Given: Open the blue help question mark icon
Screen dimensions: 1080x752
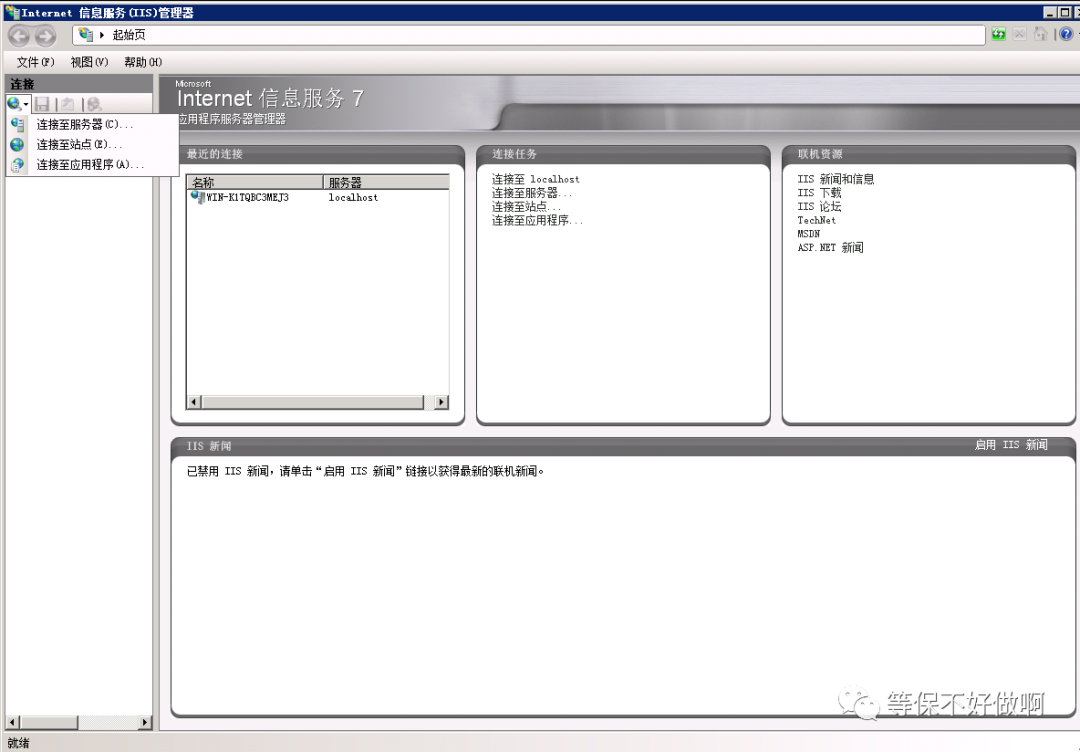Looking at the screenshot, I should point(1066,34).
